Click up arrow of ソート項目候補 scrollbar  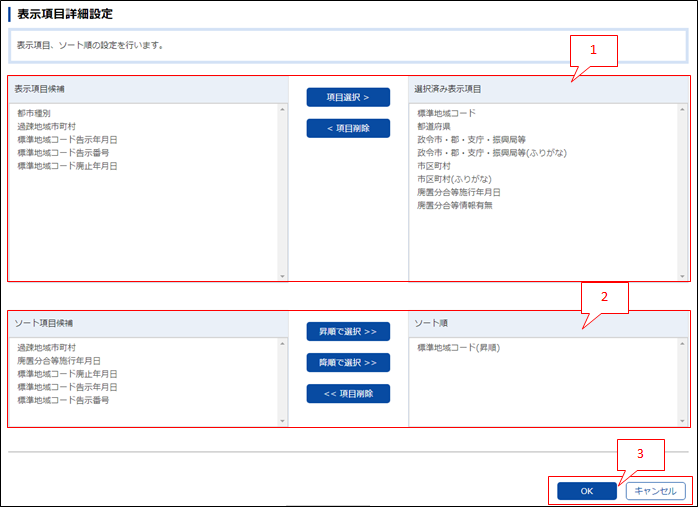(282, 344)
